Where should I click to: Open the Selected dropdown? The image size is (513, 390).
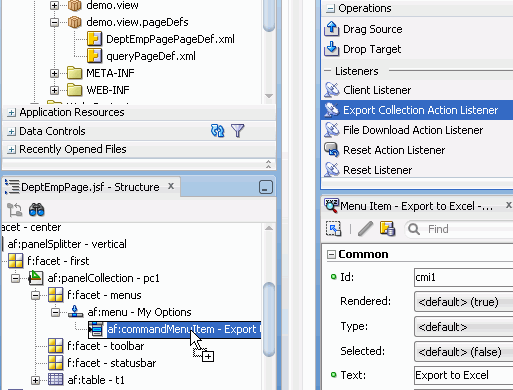point(464,352)
